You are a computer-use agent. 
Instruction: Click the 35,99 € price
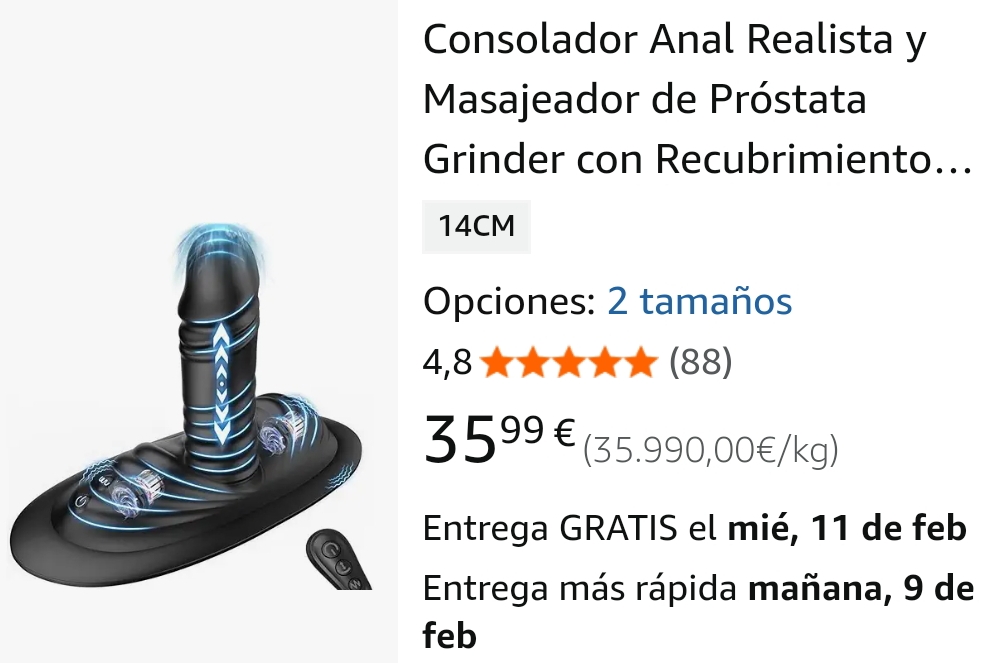click(x=500, y=439)
